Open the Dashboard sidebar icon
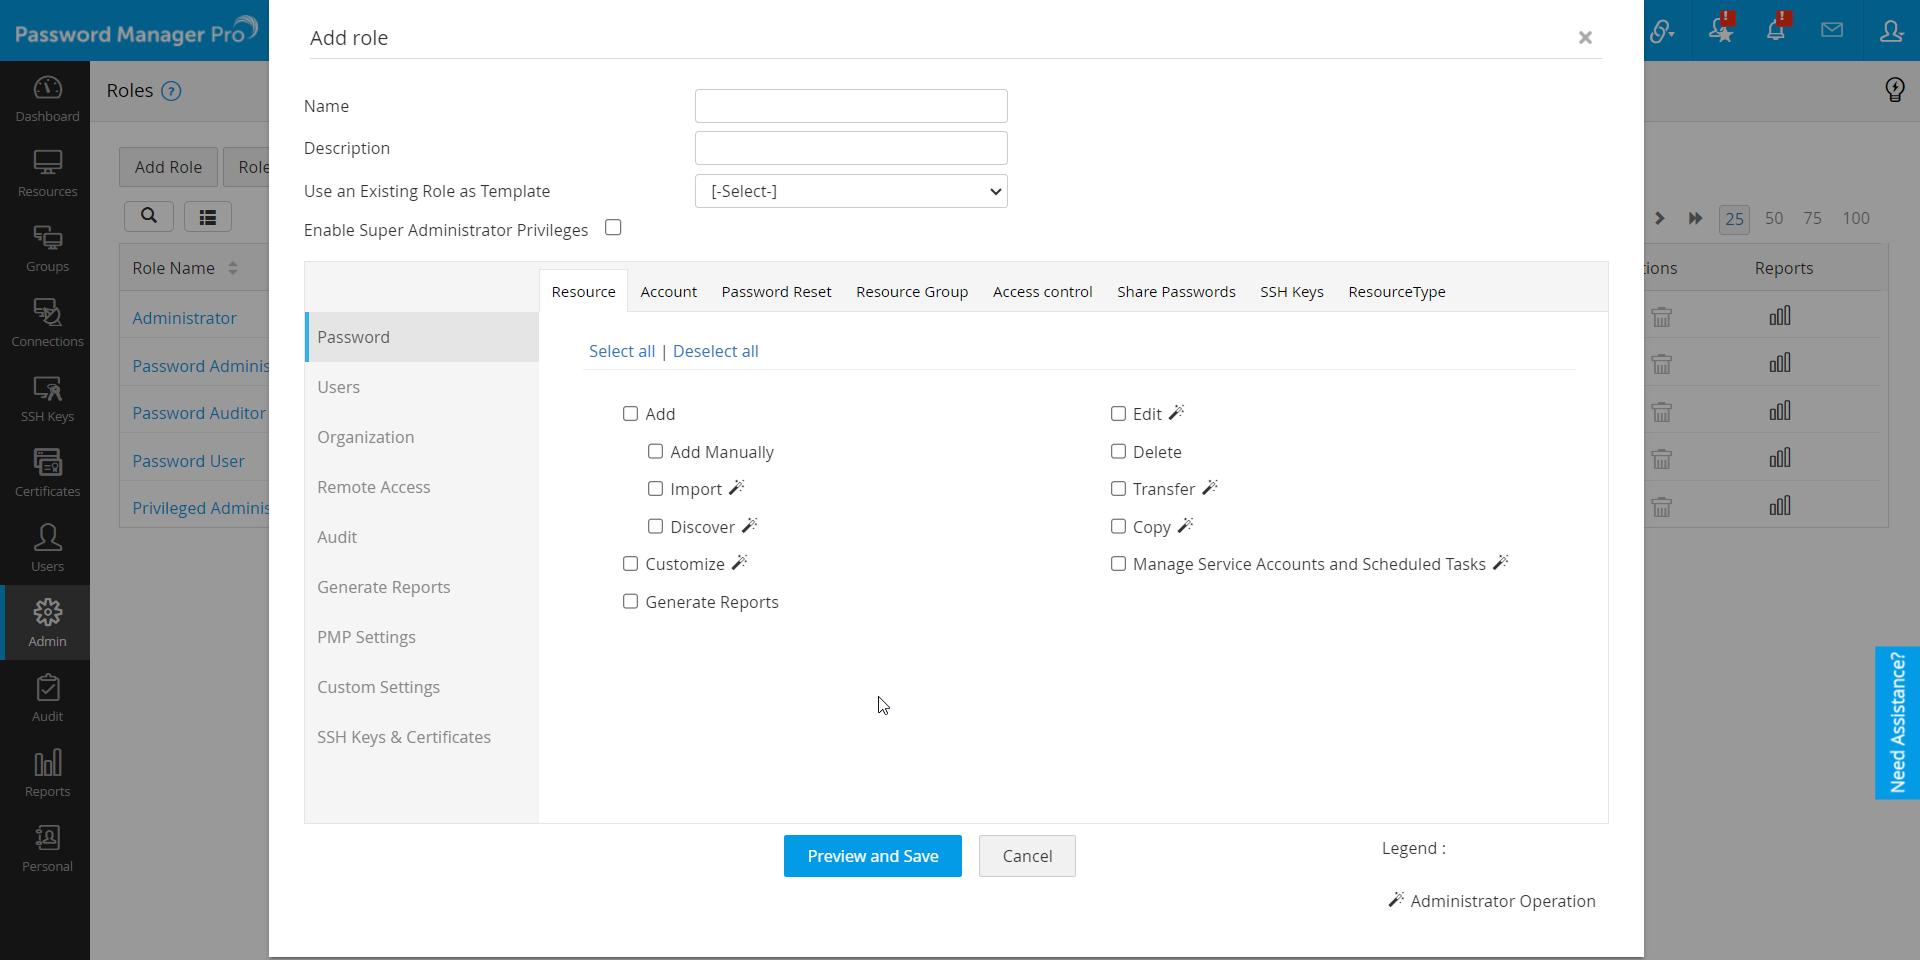 click(x=47, y=98)
